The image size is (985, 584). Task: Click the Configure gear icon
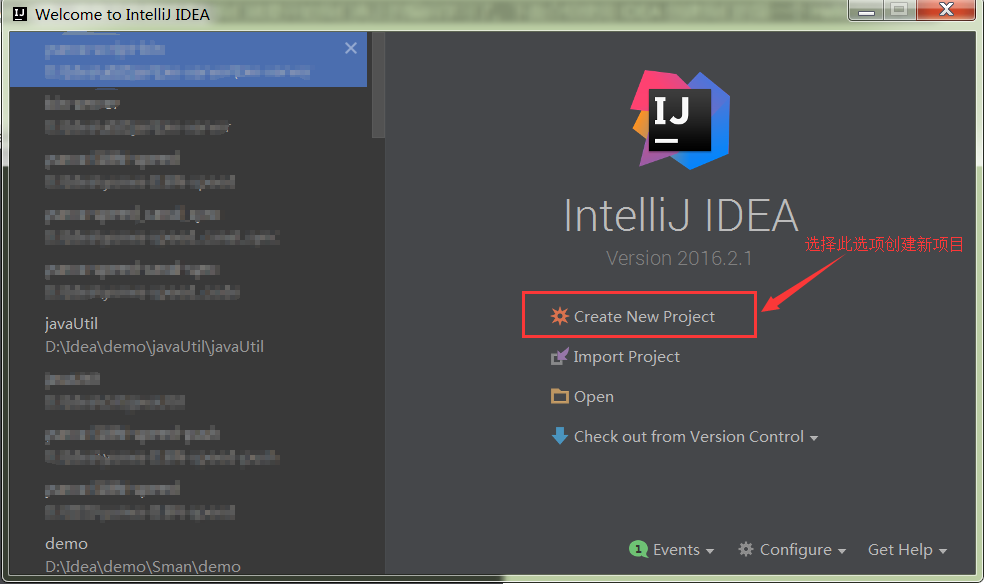click(x=746, y=549)
